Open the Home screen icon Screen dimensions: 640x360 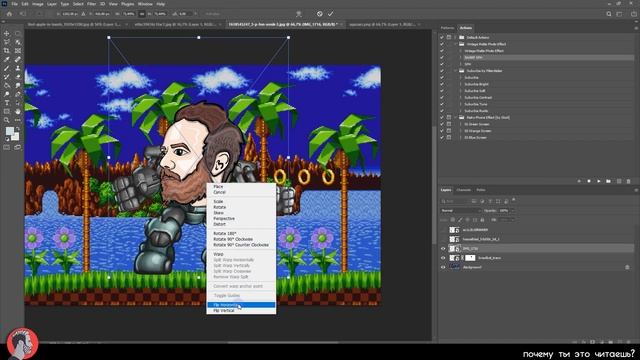[x=9, y=14]
